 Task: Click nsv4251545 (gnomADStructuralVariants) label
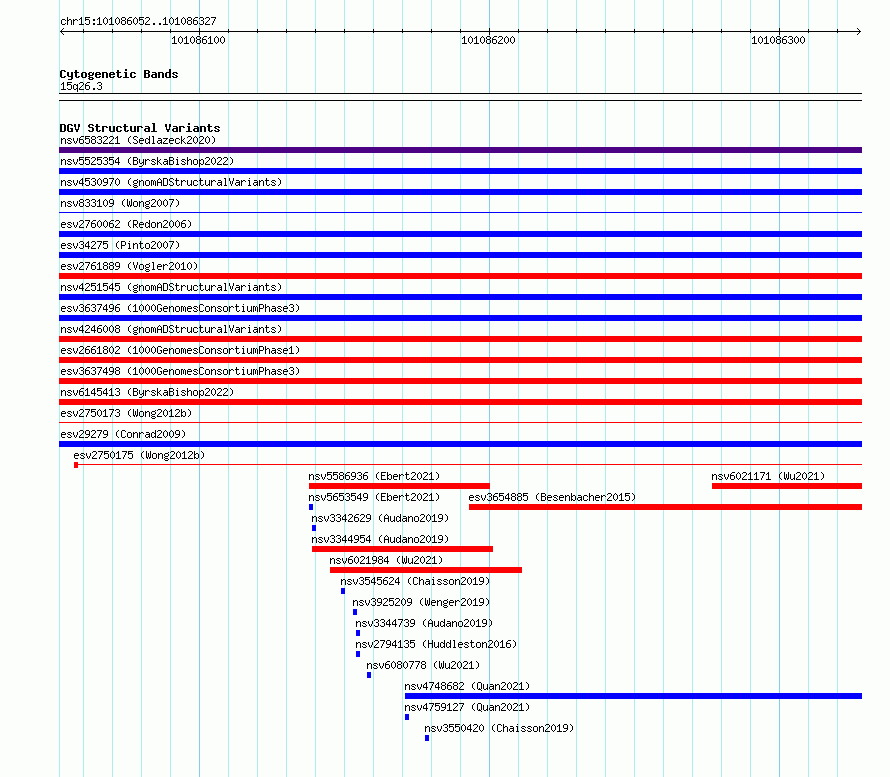pos(171,287)
